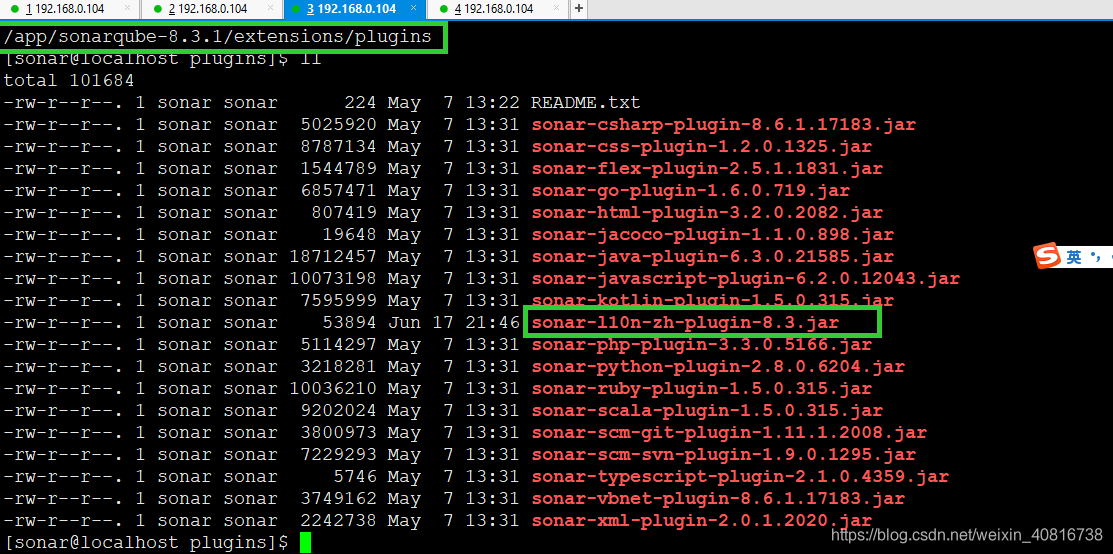Click file size 5025920
Image resolution: width=1113 pixels, height=554 pixels.
coord(338,124)
